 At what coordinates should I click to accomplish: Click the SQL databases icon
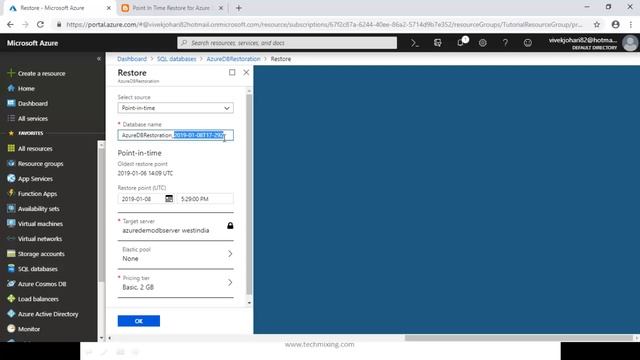click(11, 269)
